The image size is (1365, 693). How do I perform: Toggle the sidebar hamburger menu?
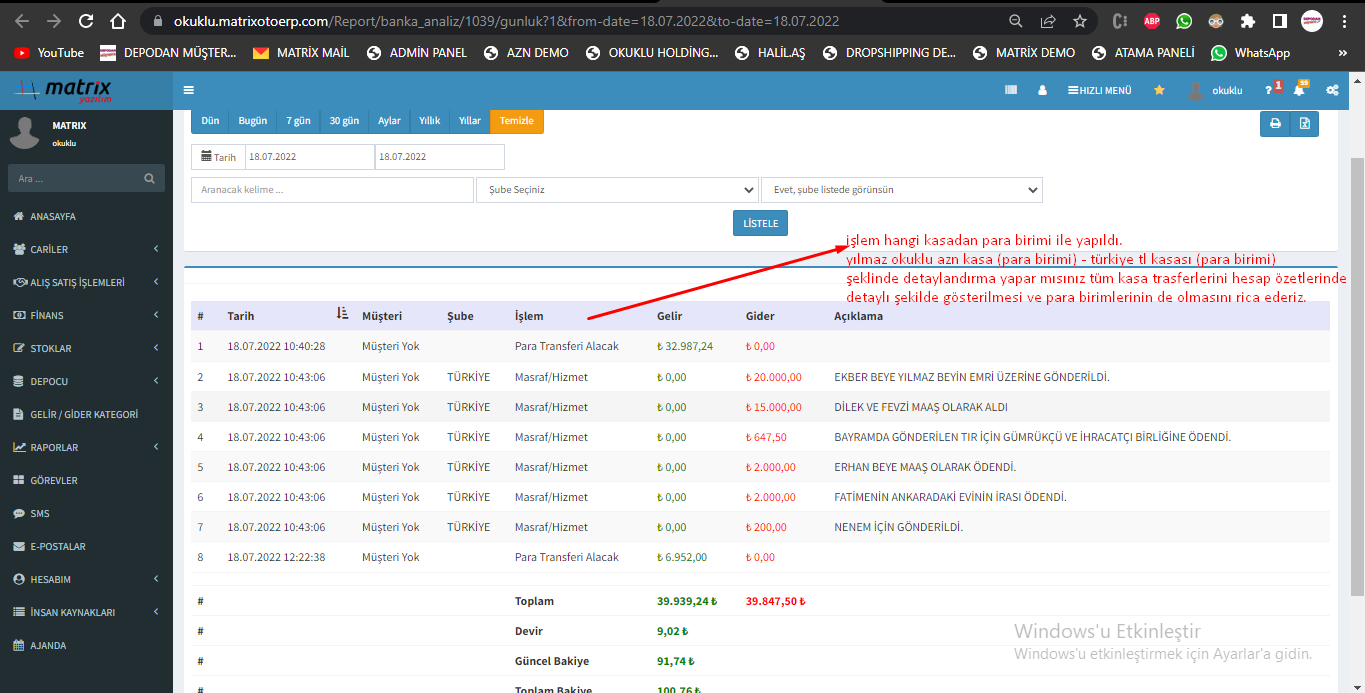(x=189, y=90)
